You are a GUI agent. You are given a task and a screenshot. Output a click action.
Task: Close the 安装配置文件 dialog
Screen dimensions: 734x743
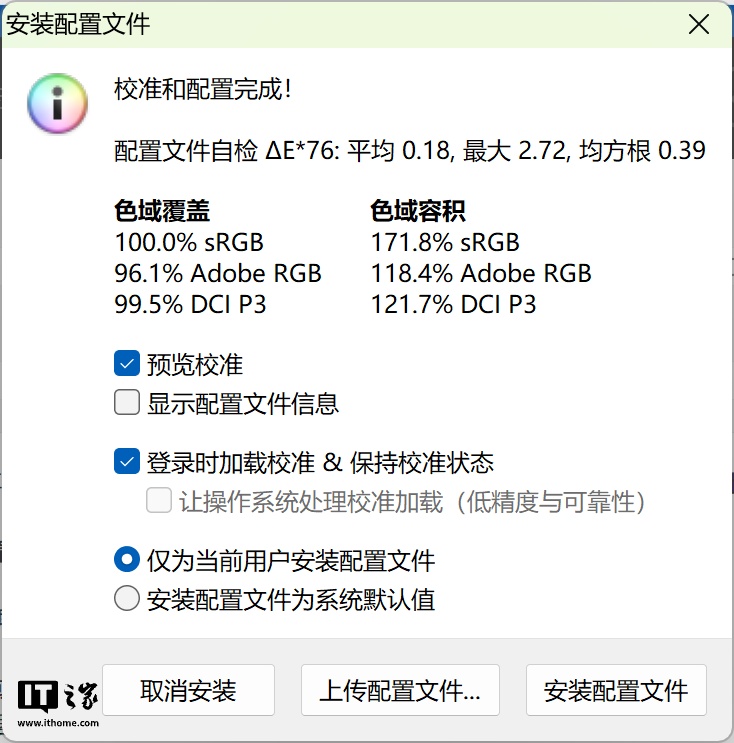pyautogui.click(x=699, y=24)
